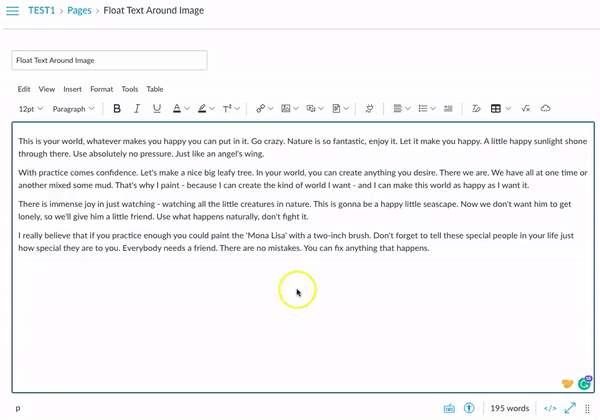This screenshot has height=420, width=600.
Task: Apply text color with the A icon
Action: (177, 109)
